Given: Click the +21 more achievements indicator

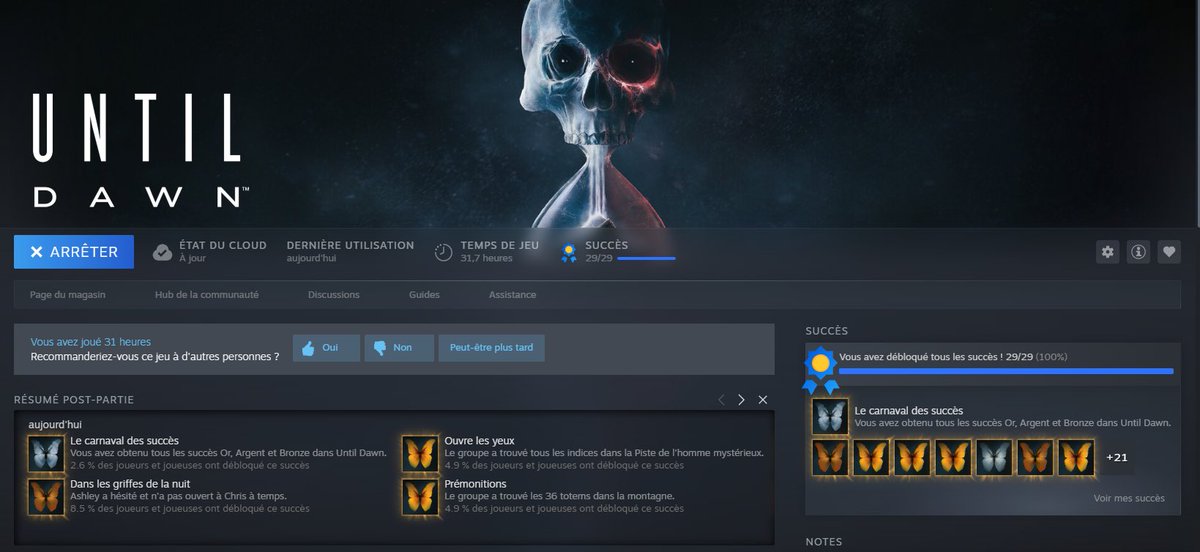Looking at the screenshot, I should pos(1117,457).
